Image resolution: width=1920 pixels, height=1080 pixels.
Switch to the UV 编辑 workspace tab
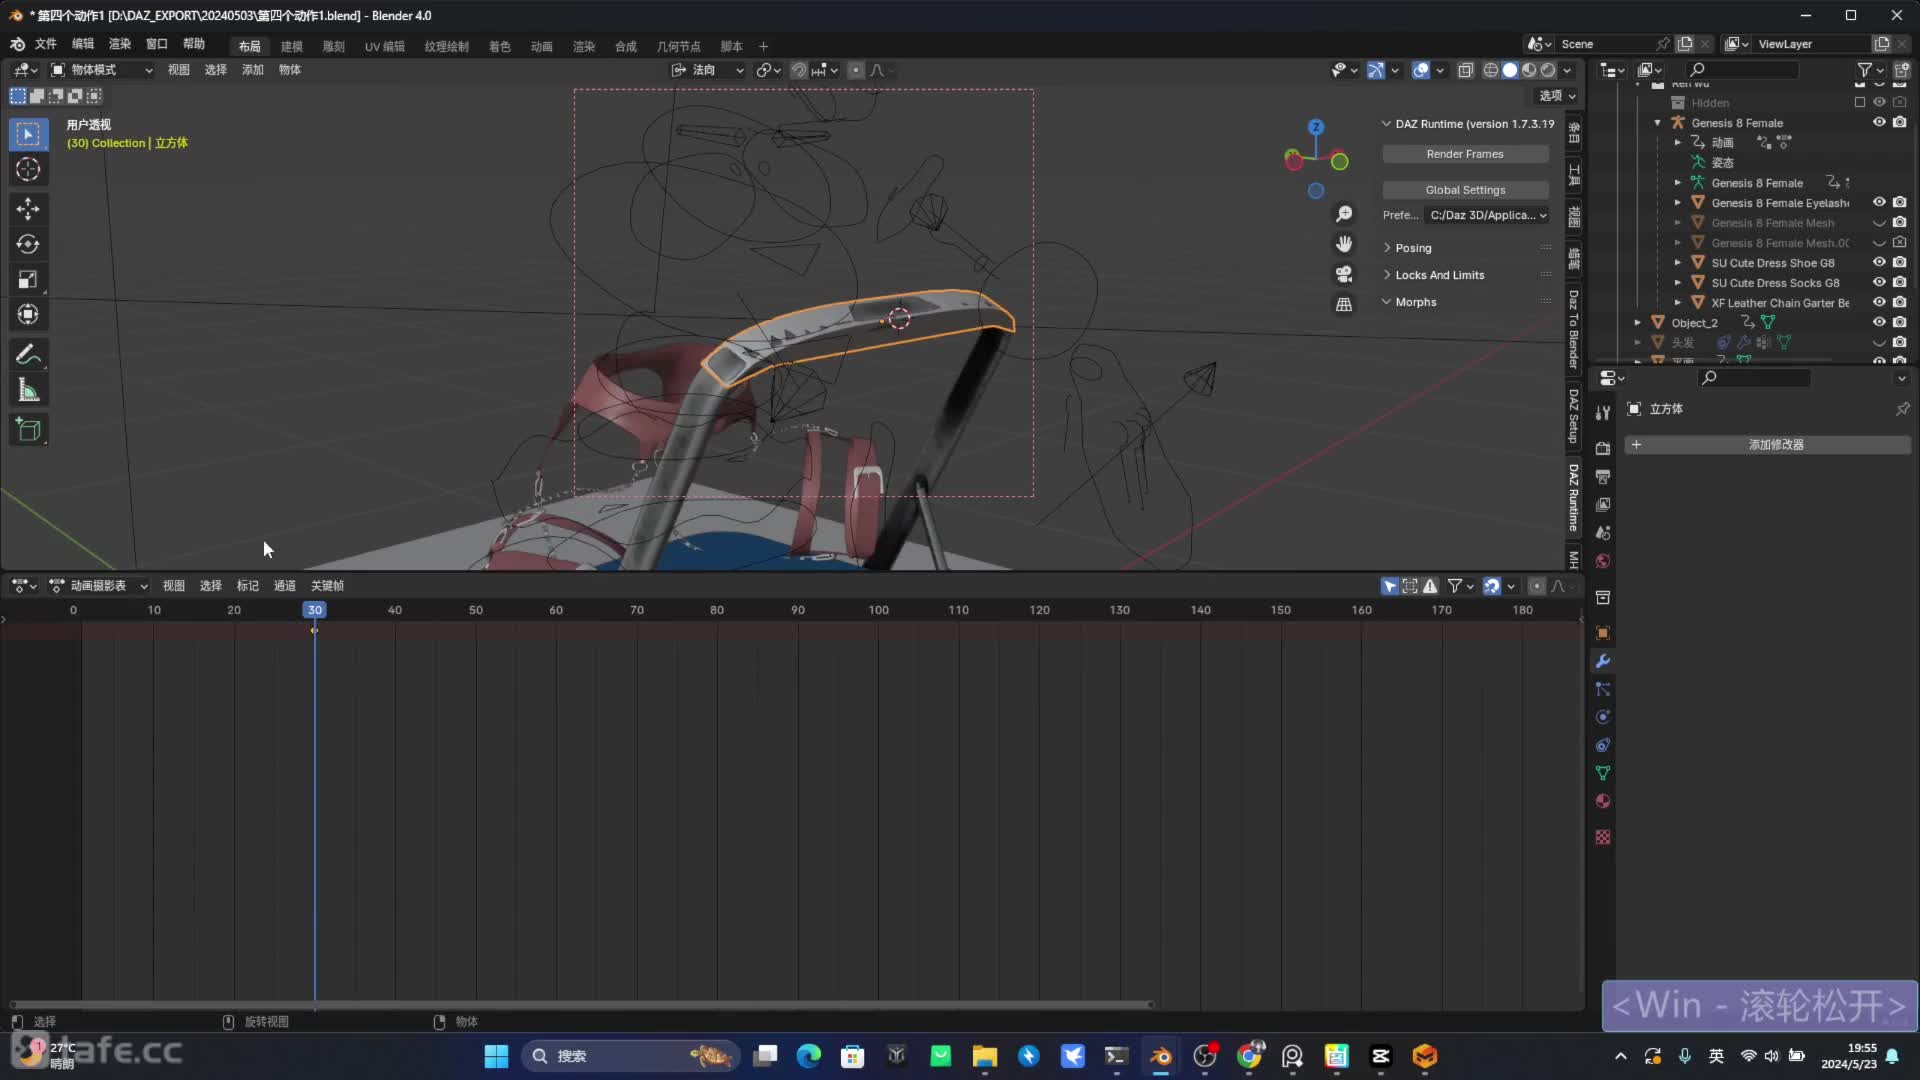[385, 46]
